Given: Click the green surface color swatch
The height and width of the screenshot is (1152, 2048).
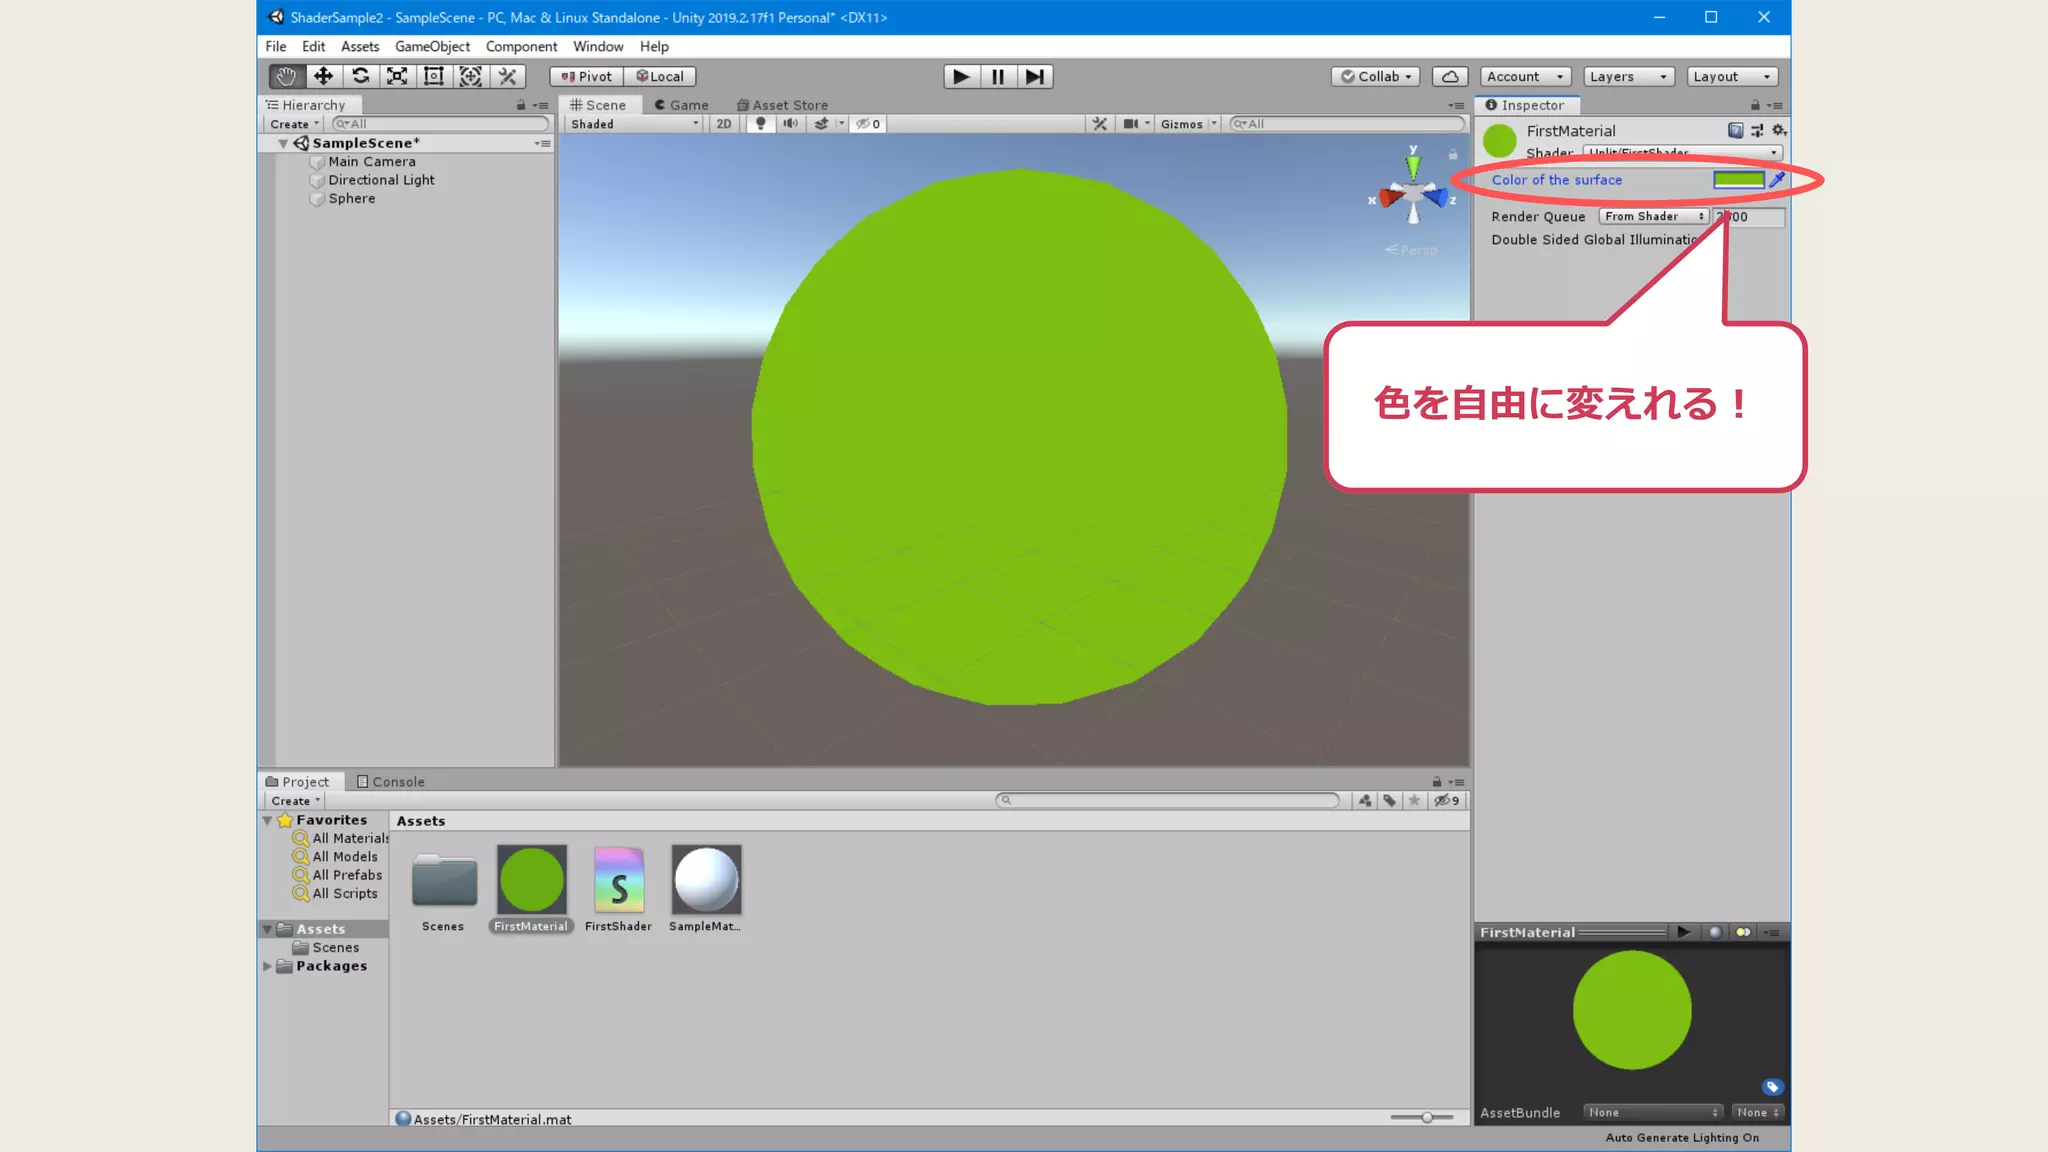Looking at the screenshot, I should point(1738,180).
